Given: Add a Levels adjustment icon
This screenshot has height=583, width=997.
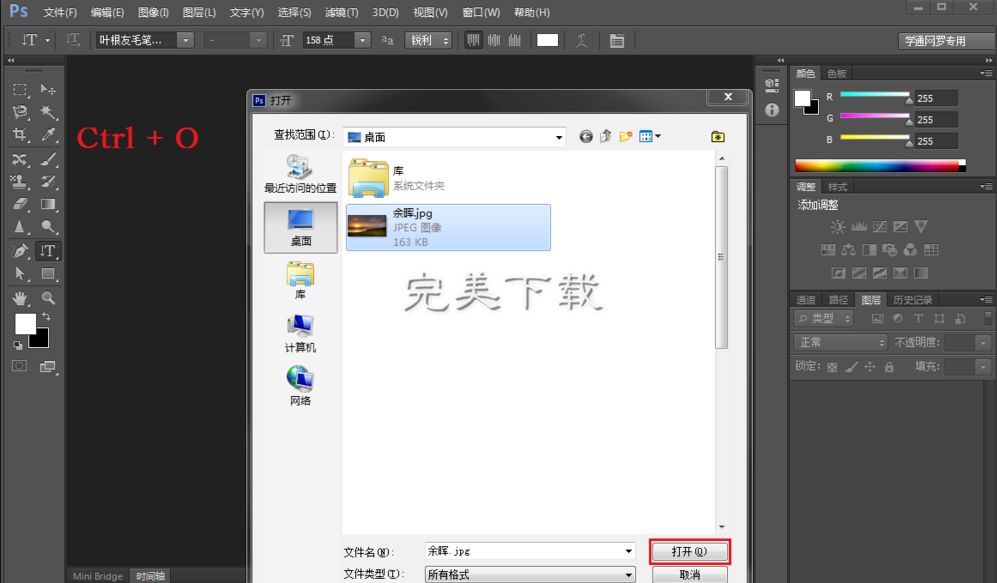Looking at the screenshot, I should pos(858,226).
